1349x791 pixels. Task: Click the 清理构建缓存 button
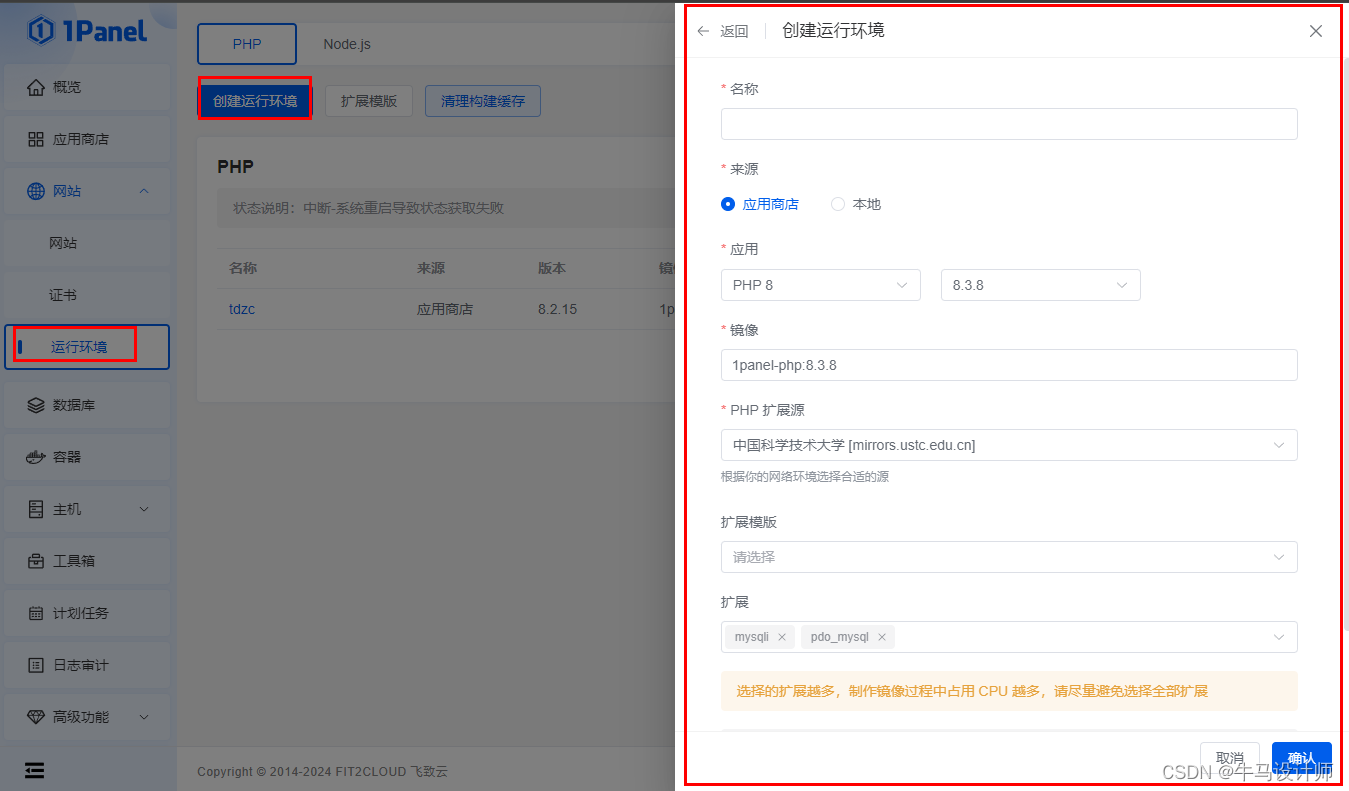(x=483, y=101)
